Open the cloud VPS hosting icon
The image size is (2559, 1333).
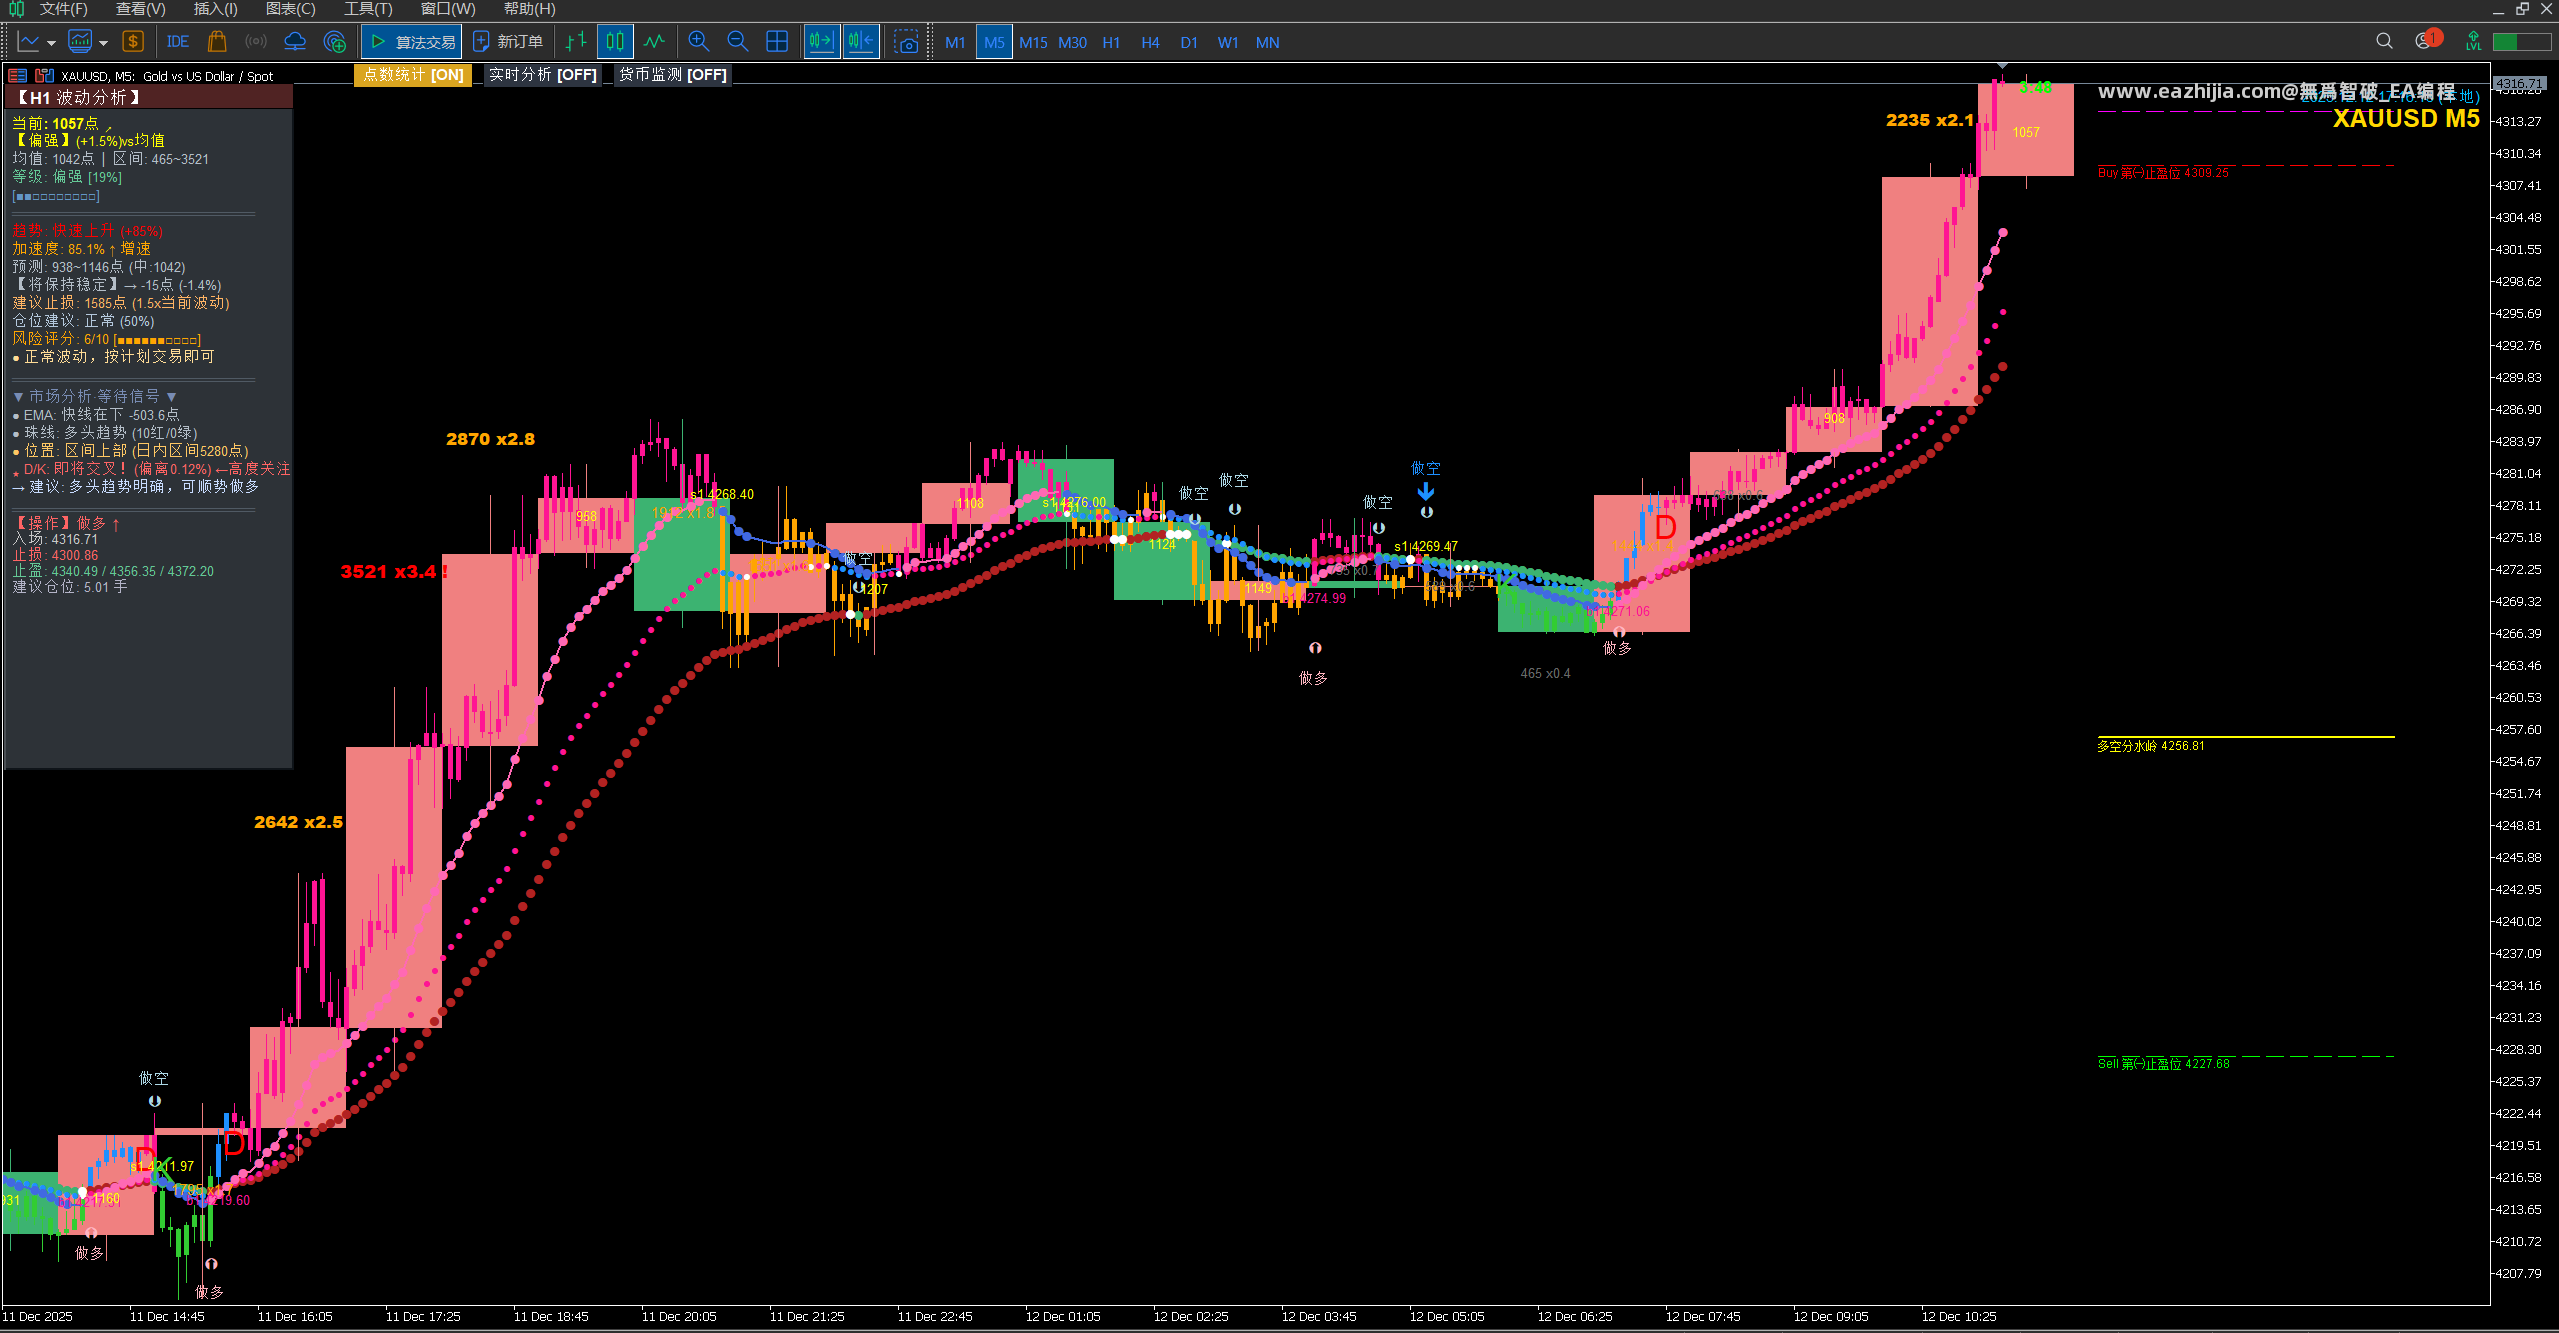tap(295, 42)
